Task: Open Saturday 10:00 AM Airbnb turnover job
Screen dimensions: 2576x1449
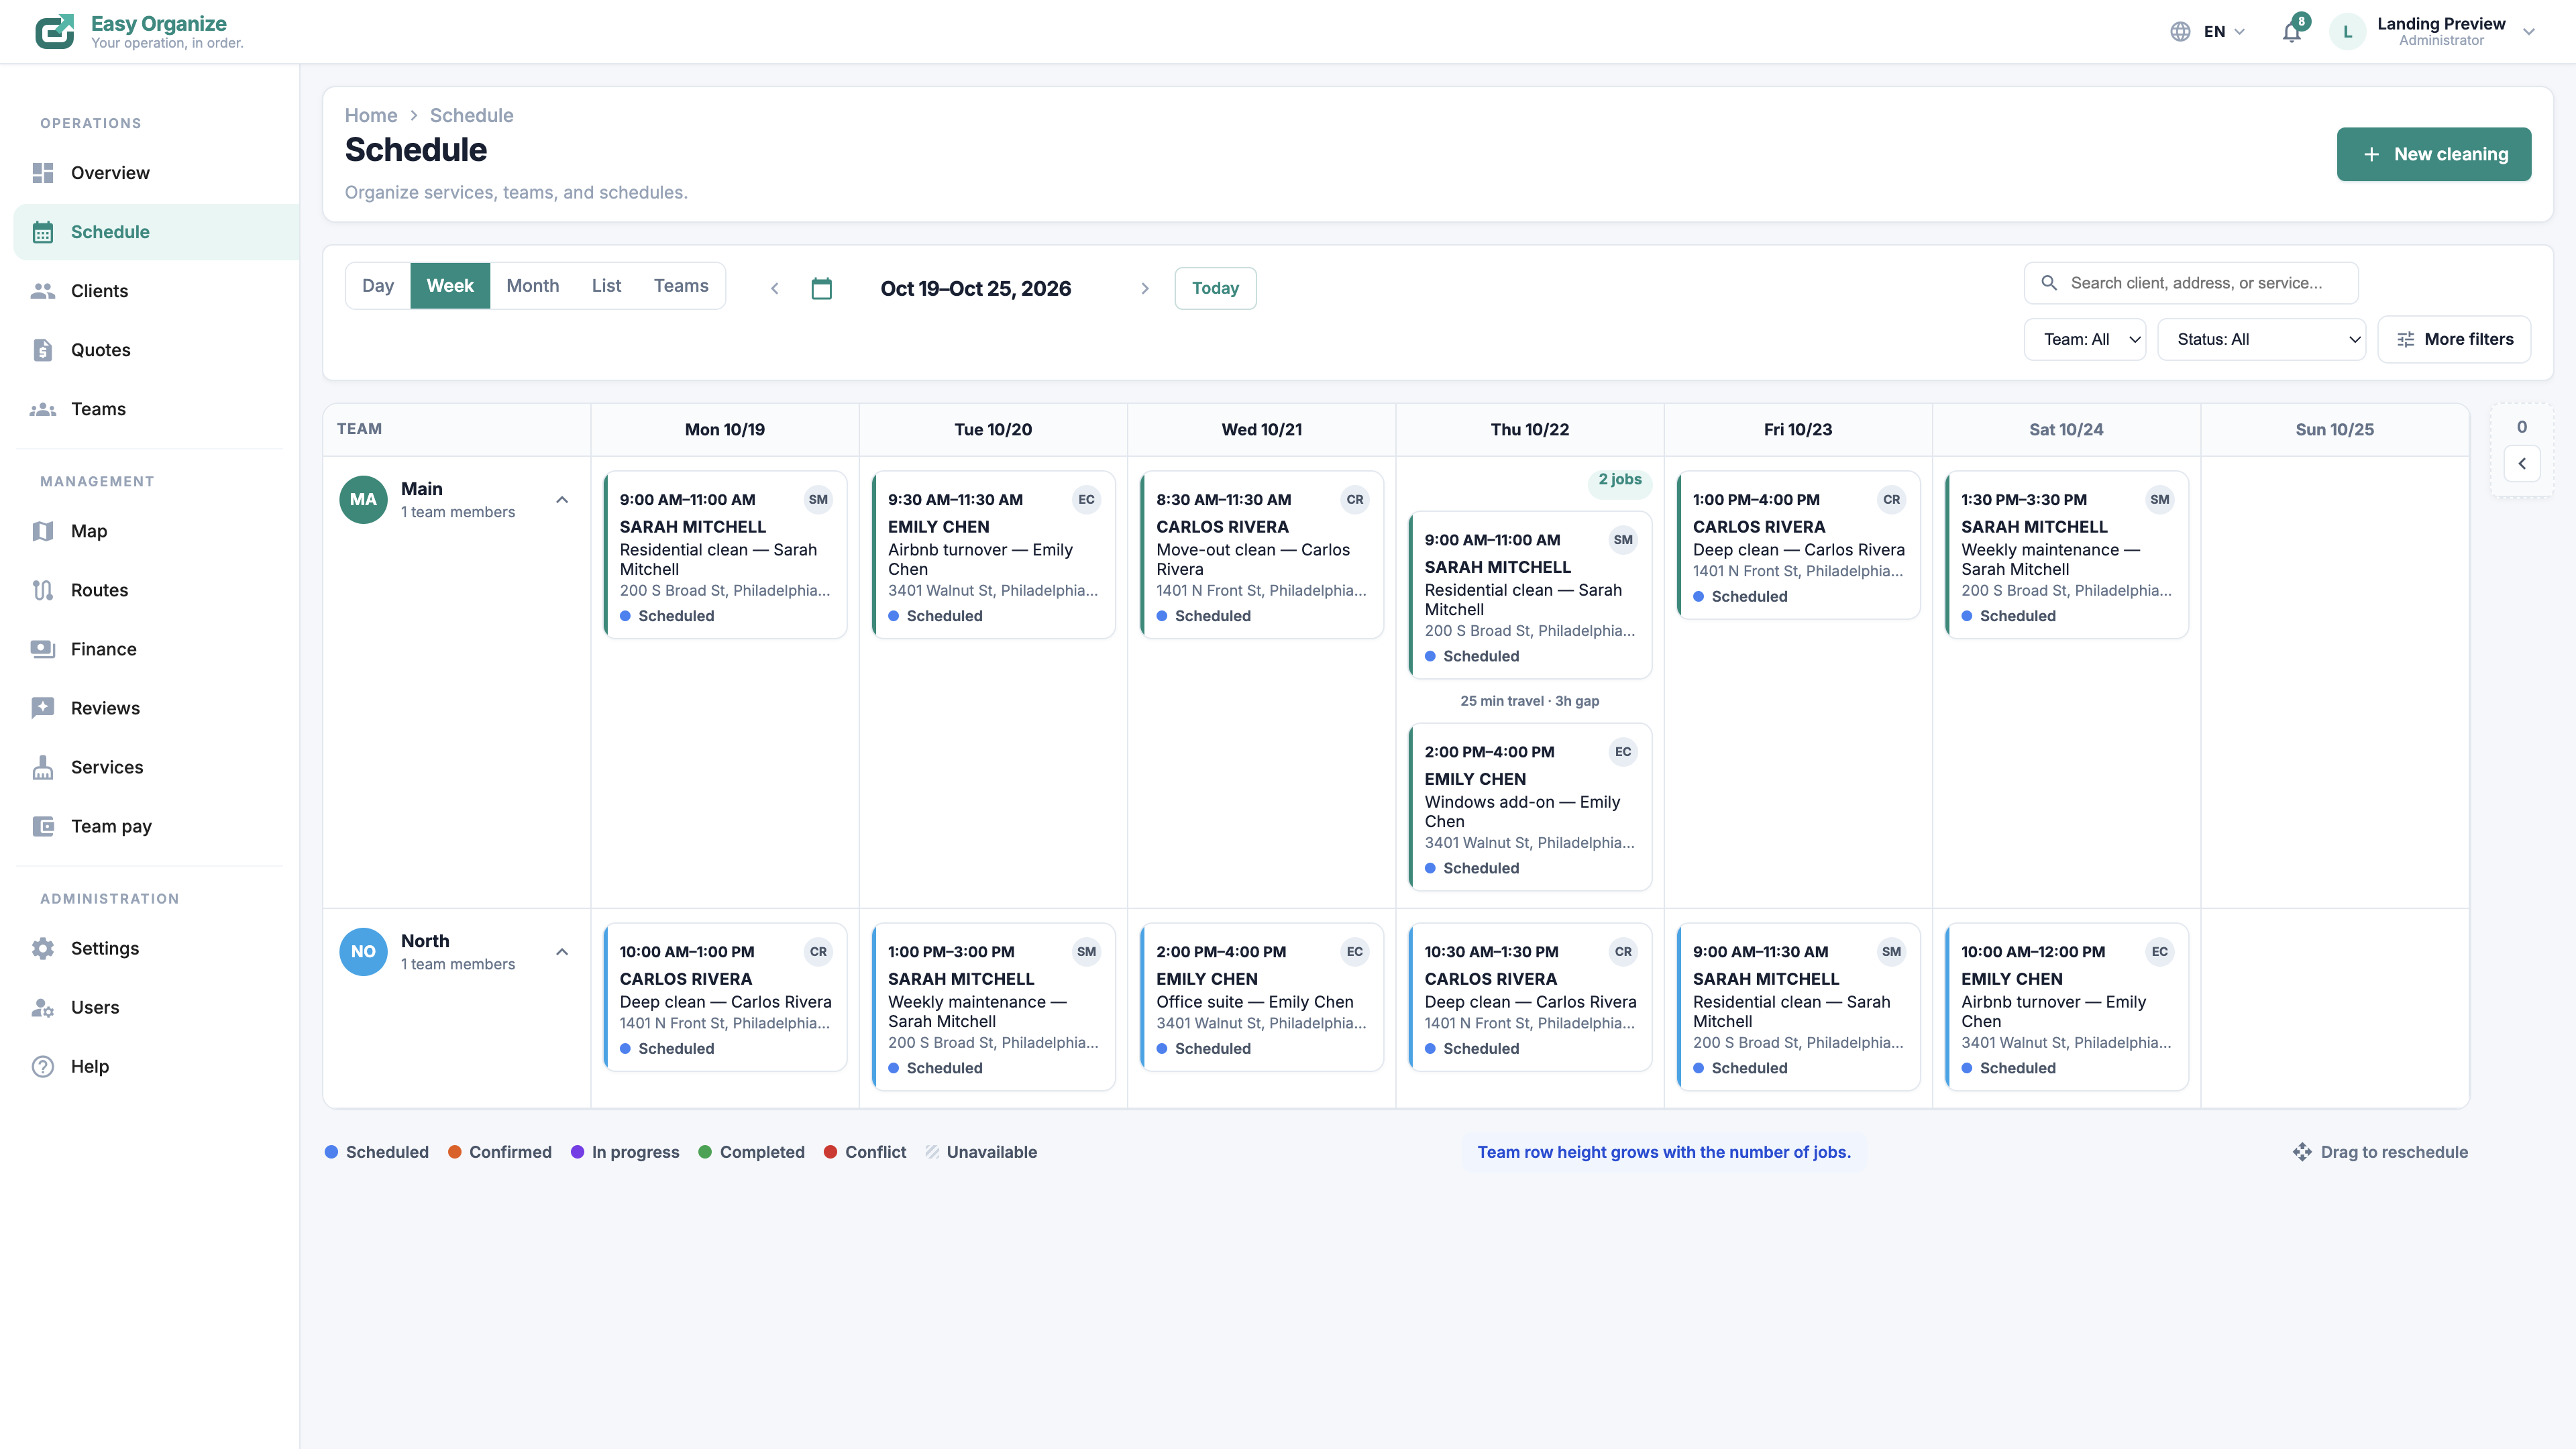Action: coord(2066,1007)
